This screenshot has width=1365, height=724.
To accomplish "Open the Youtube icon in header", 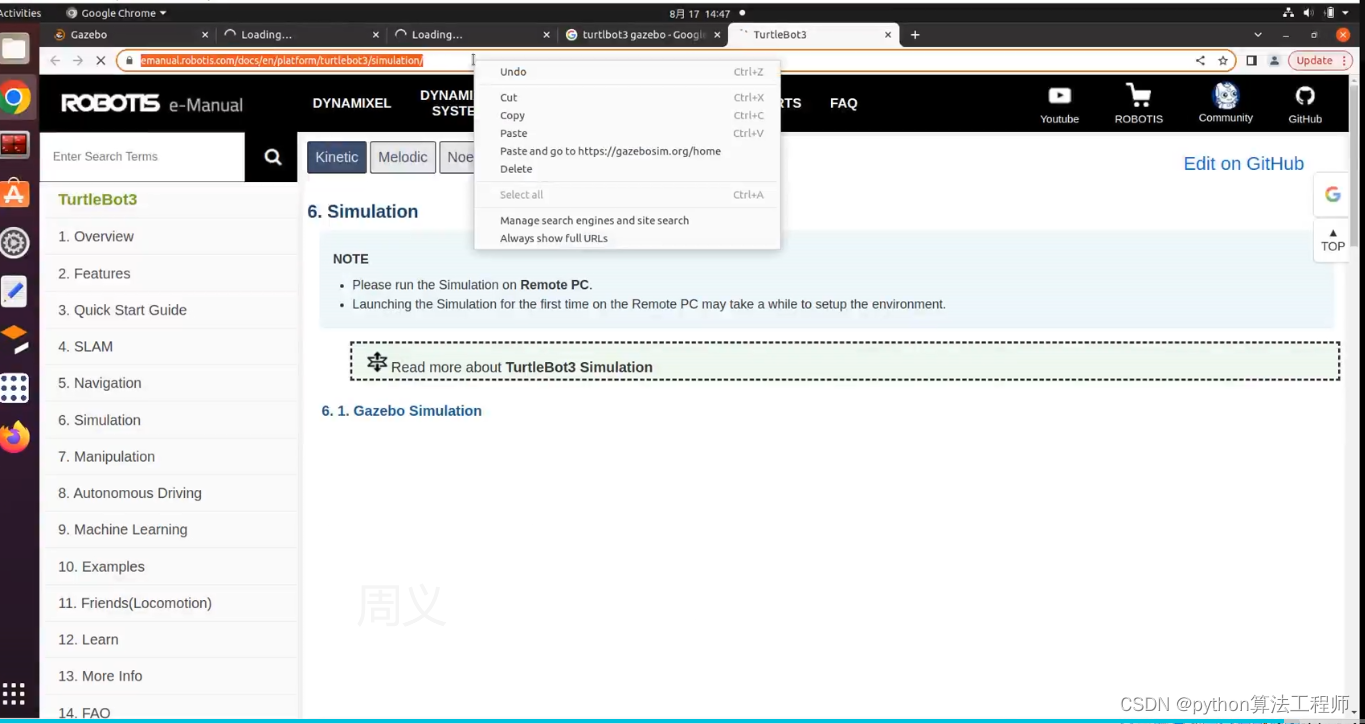I will tap(1059, 104).
